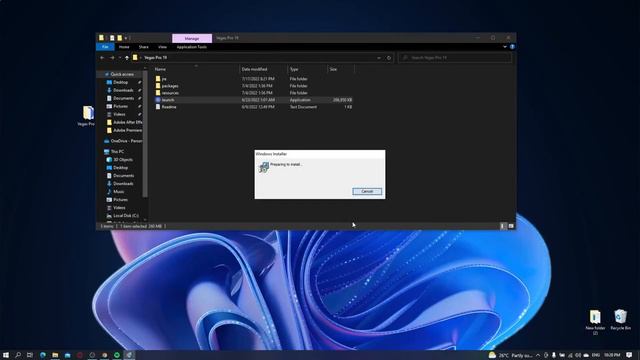Image resolution: width=640 pixels, height=360 pixels.
Task: Select This PC in navigation pane
Action: pyautogui.click(x=117, y=151)
